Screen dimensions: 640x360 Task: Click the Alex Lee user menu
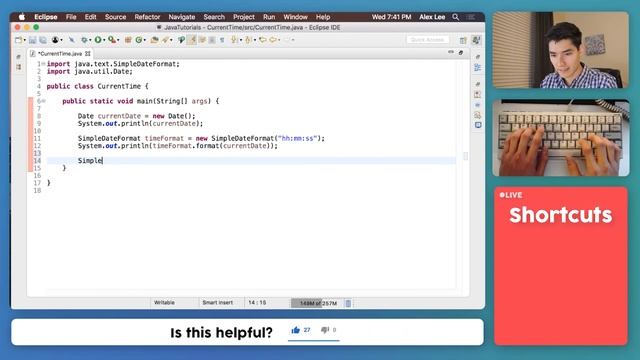[432, 17]
